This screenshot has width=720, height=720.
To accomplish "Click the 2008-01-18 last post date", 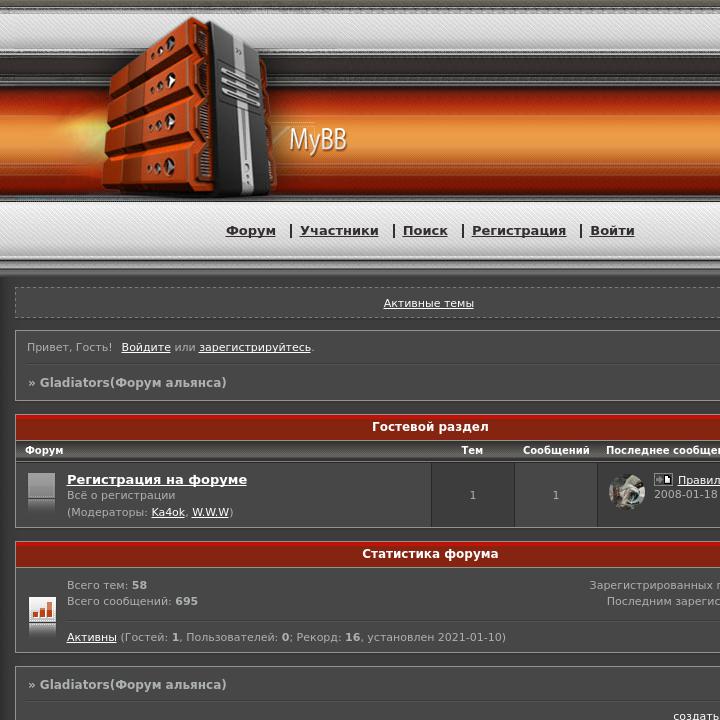I will point(686,494).
